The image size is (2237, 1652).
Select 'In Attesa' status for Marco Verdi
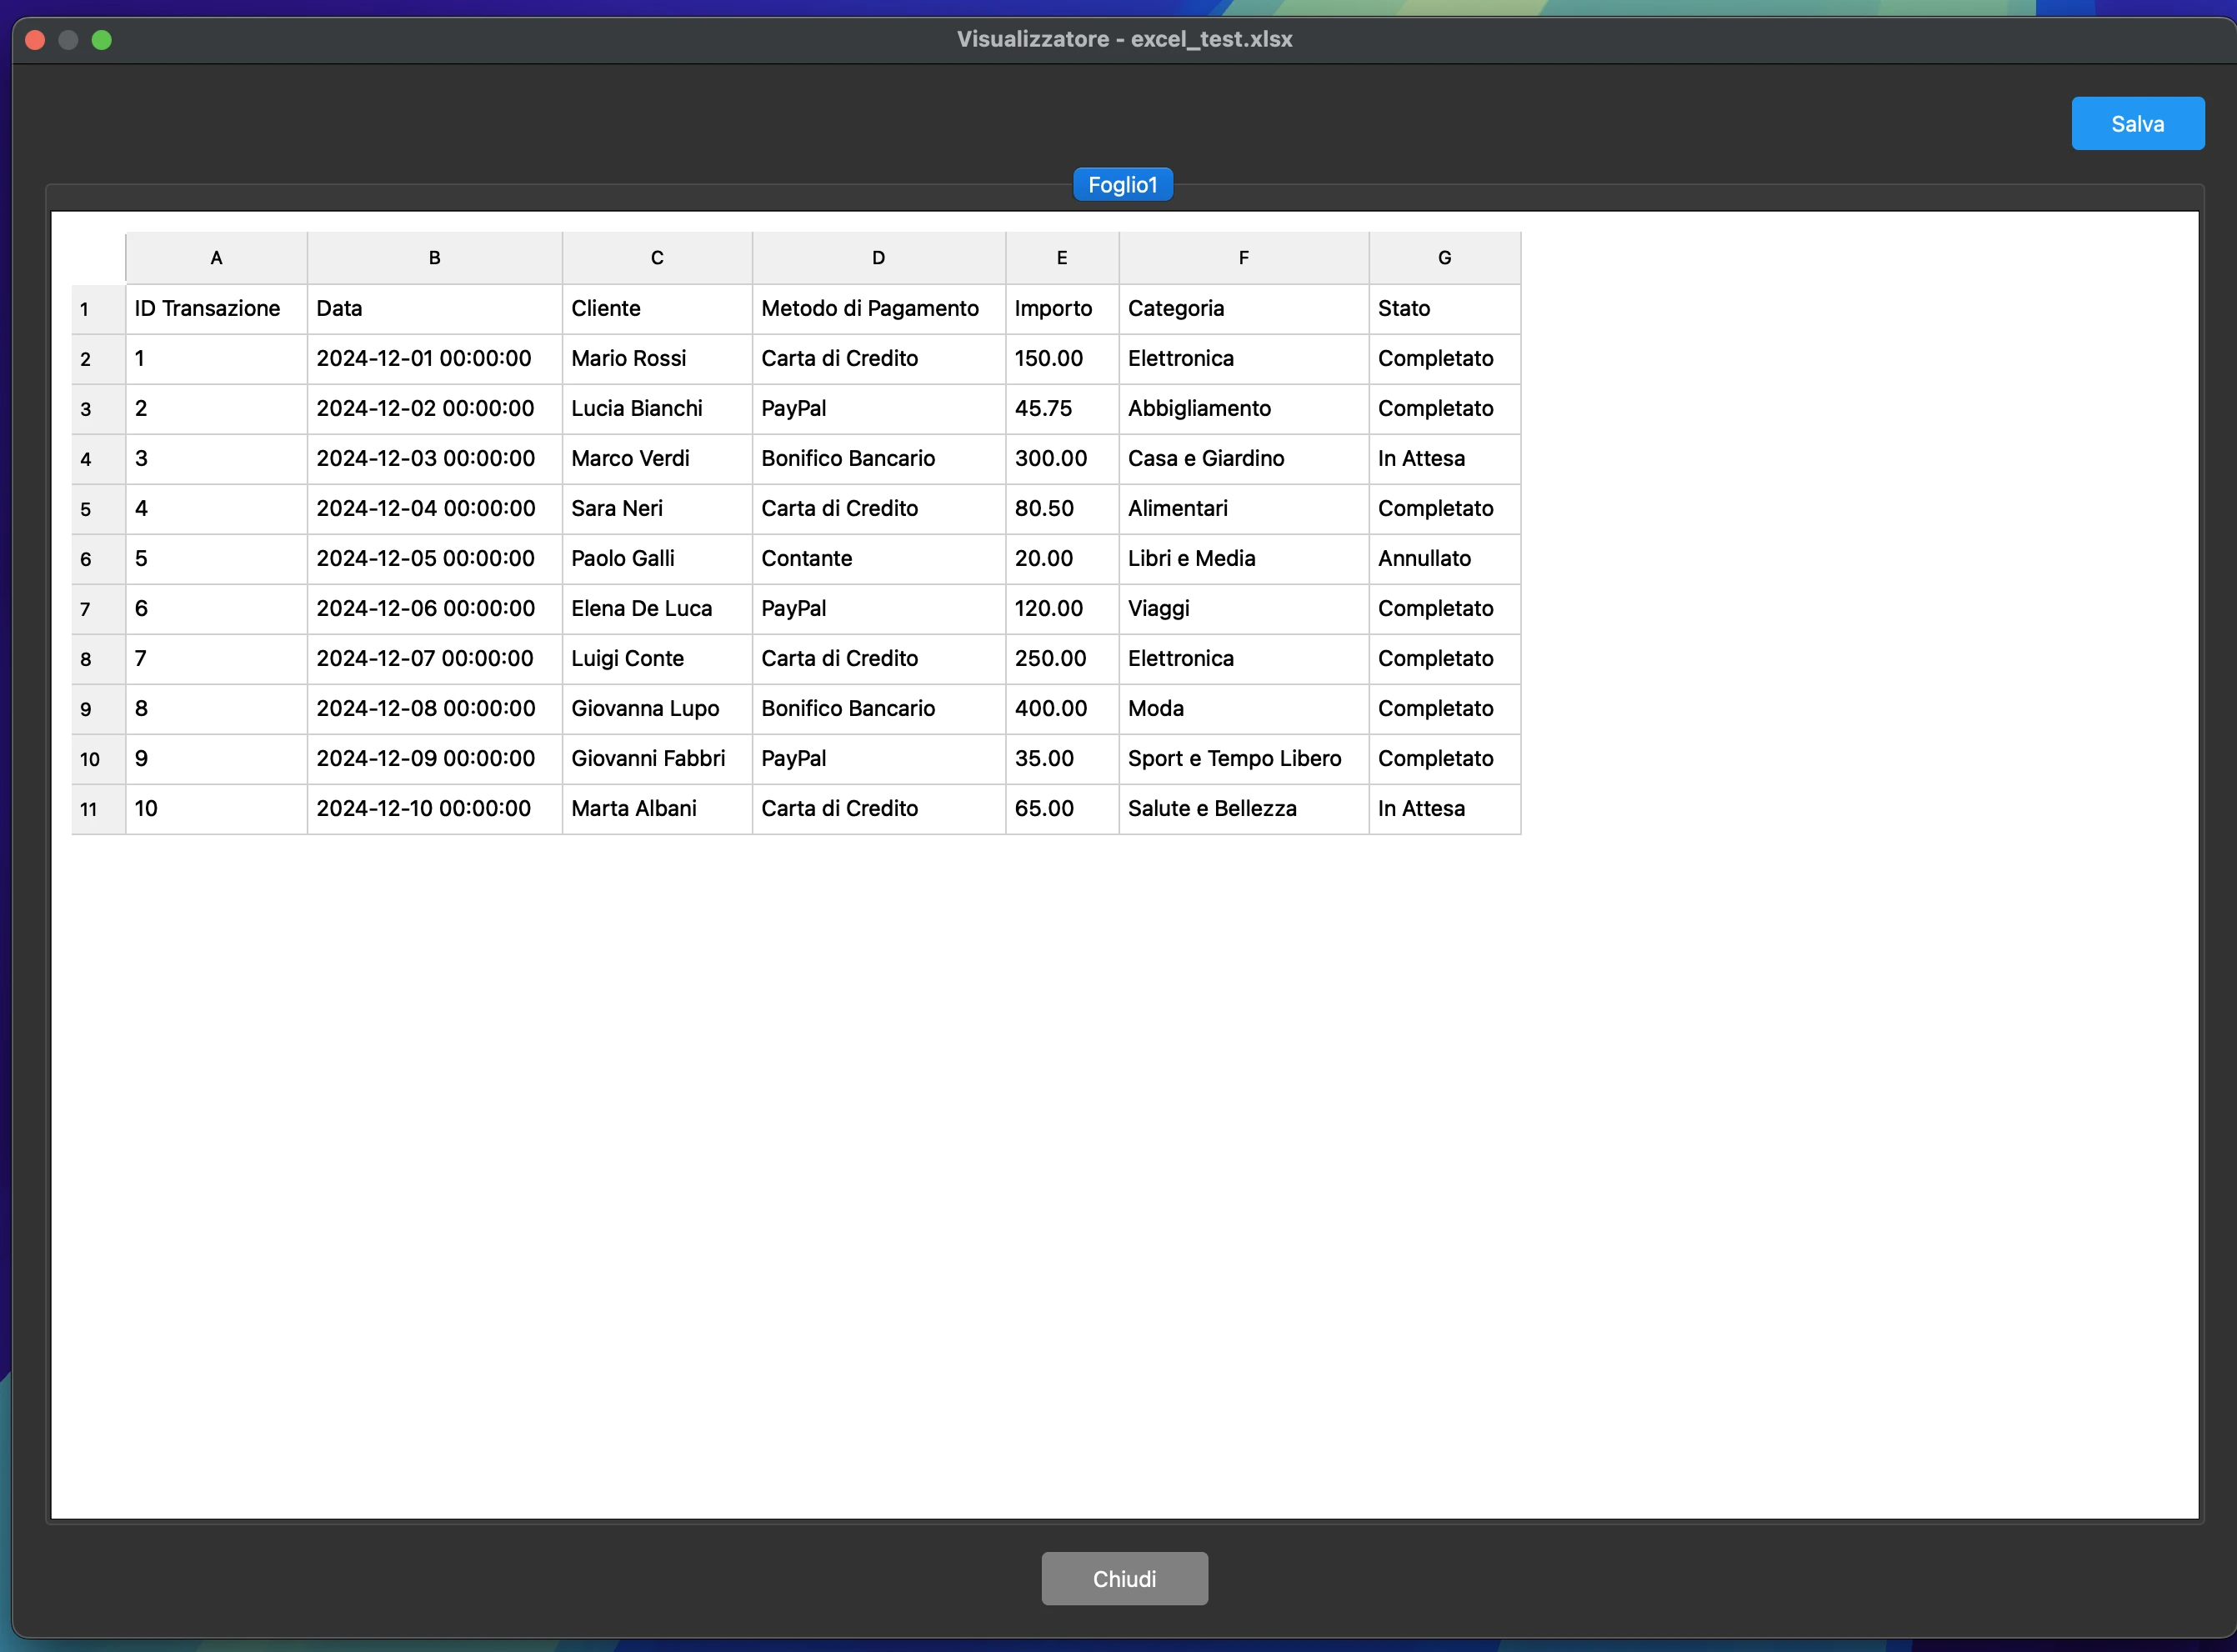1444,458
